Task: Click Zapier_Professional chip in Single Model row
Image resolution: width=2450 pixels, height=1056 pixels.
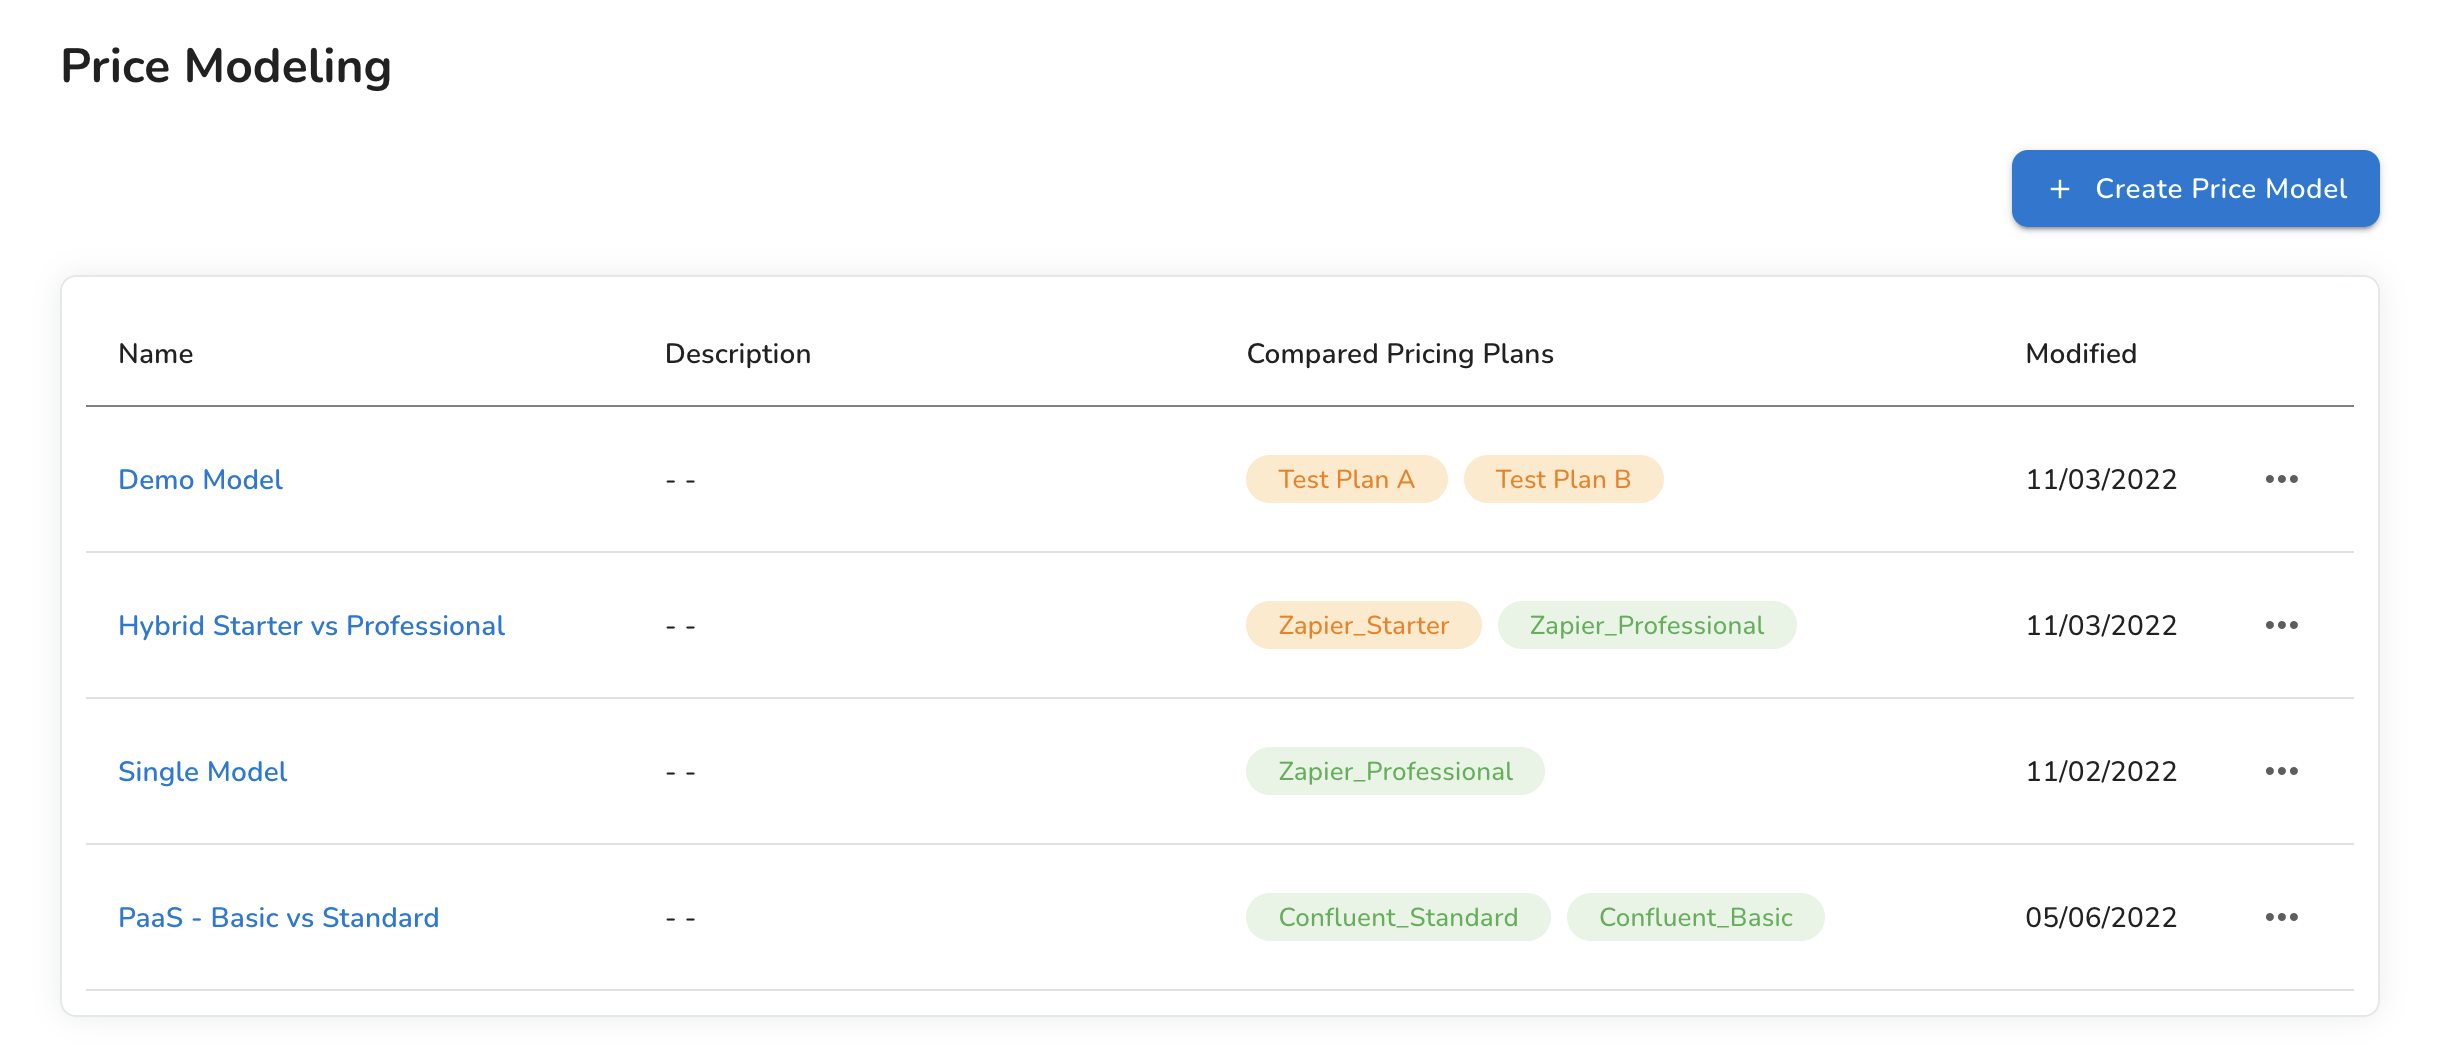Action: tap(1395, 771)
